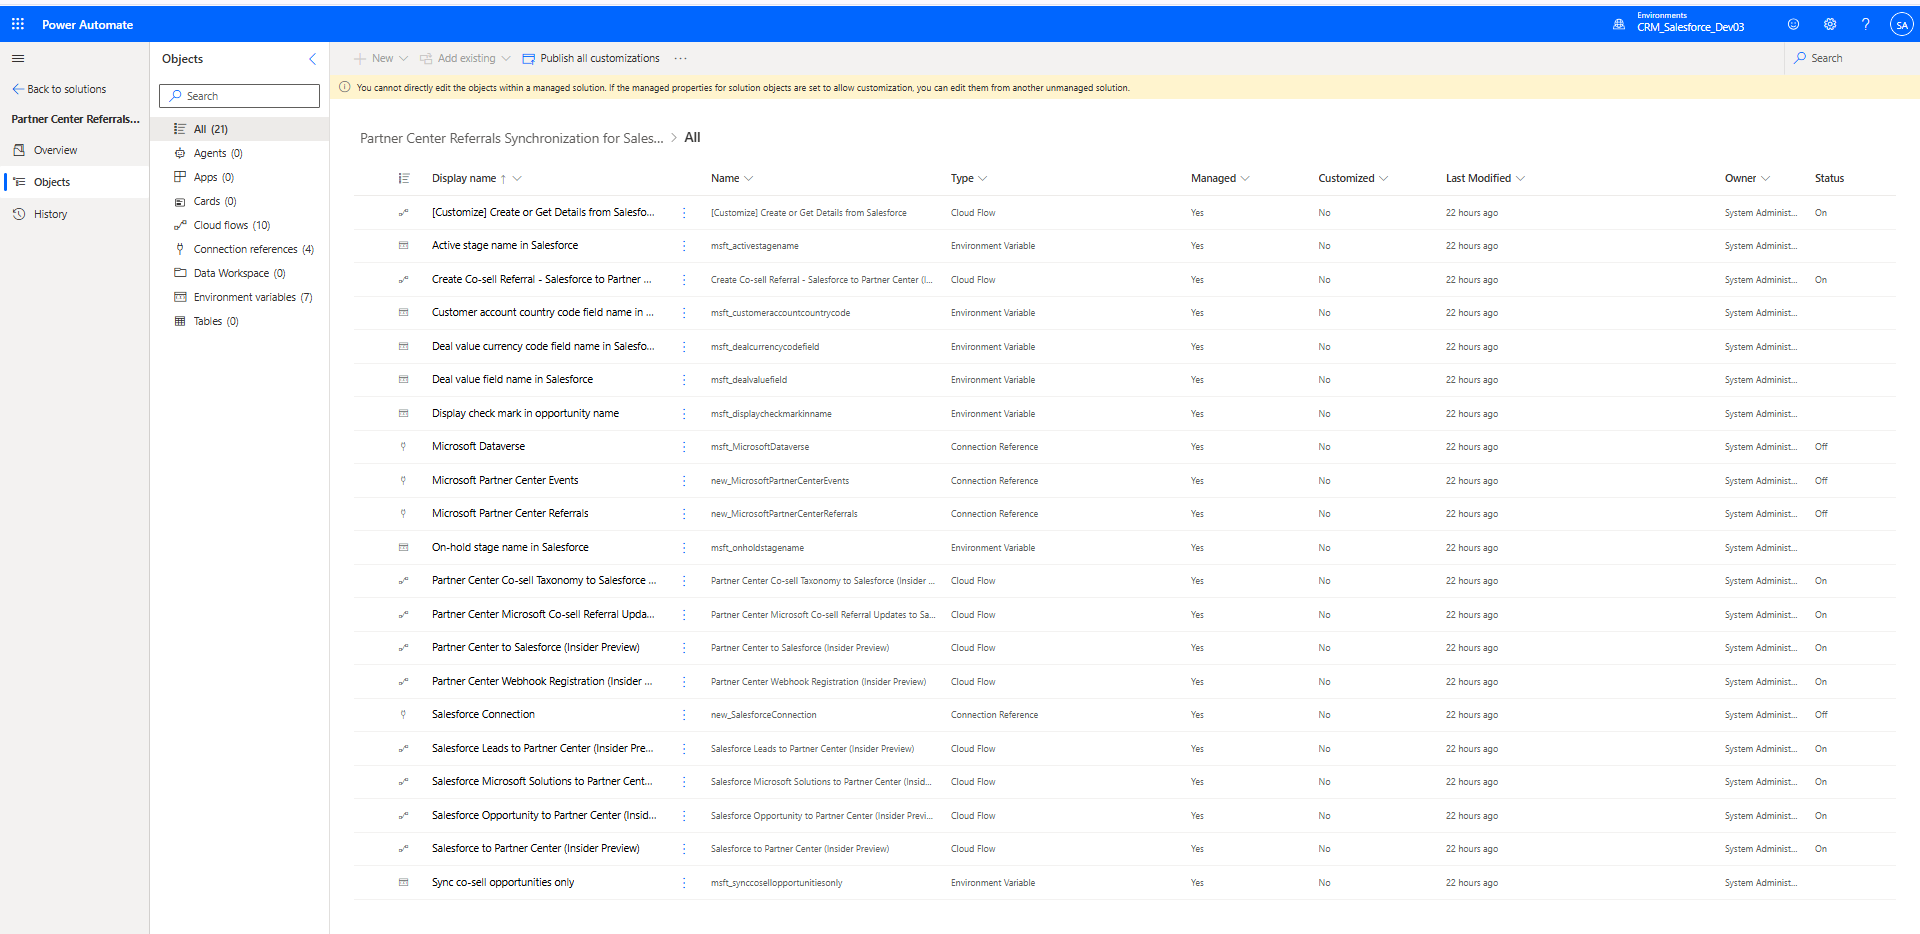Expand the New dropdown
The width and height of the screenshot is (1920, 934).
click(x=403, y=58)
